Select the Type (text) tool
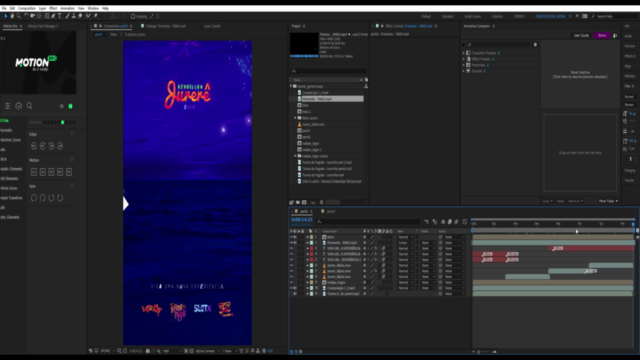This screenshot has height=360, width=640. 60,16
